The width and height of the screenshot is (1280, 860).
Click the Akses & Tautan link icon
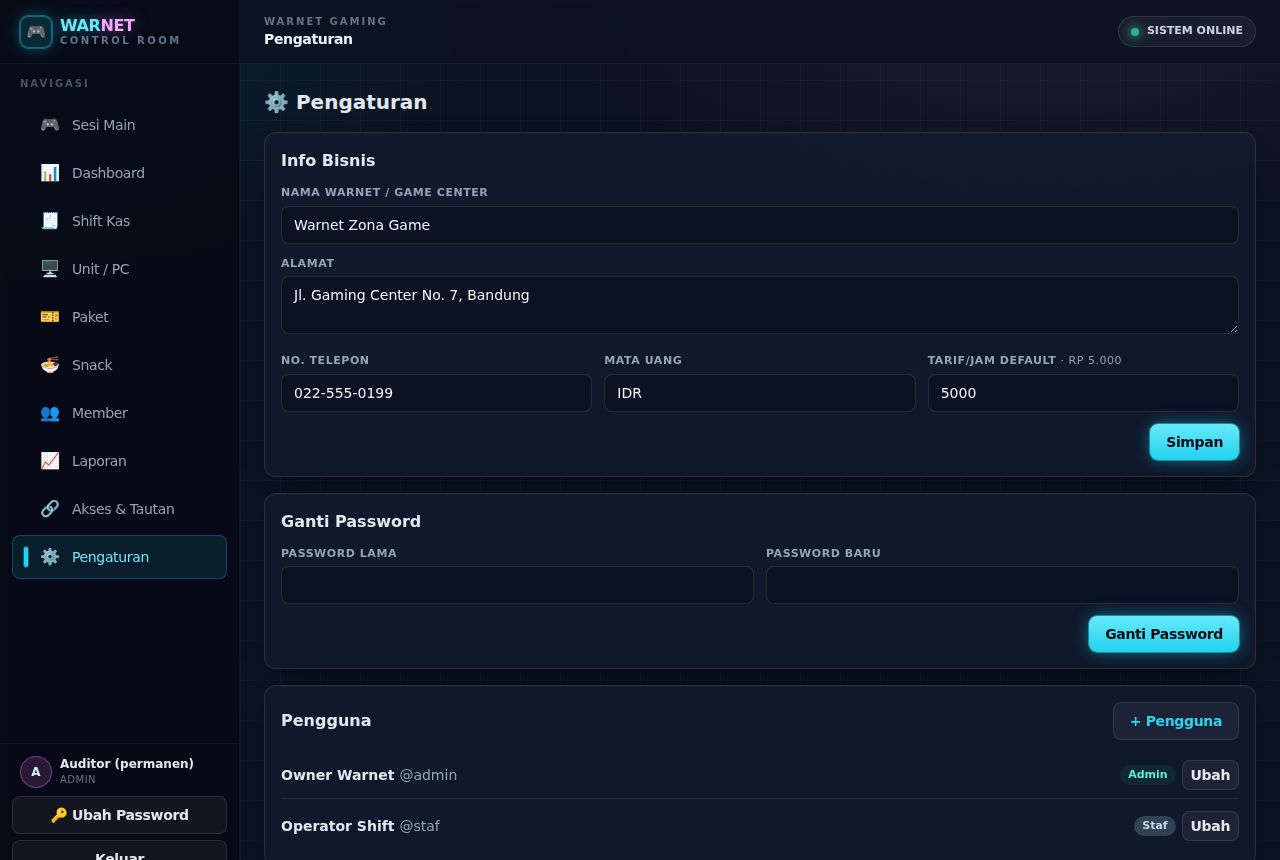(50, 509)
